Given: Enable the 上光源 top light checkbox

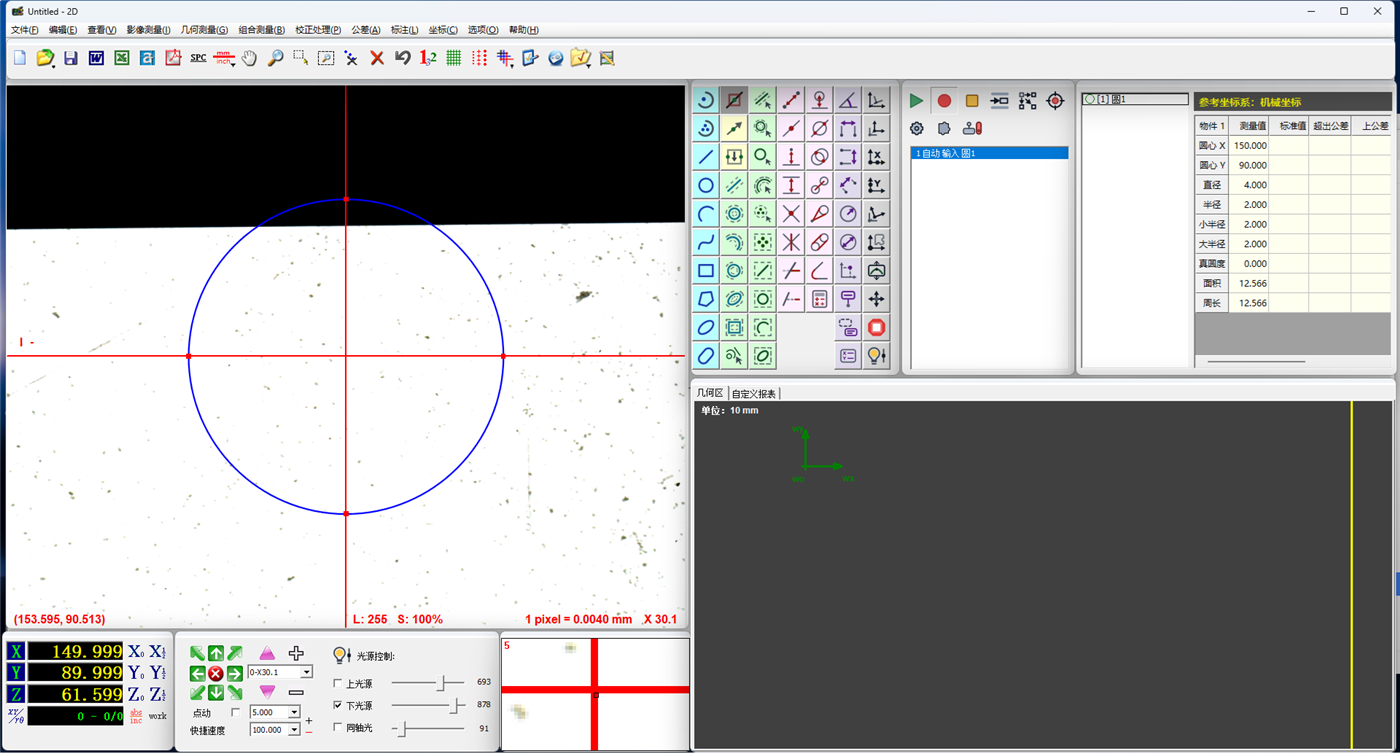Looking at the screenshot, I should (x=338, y=683).
